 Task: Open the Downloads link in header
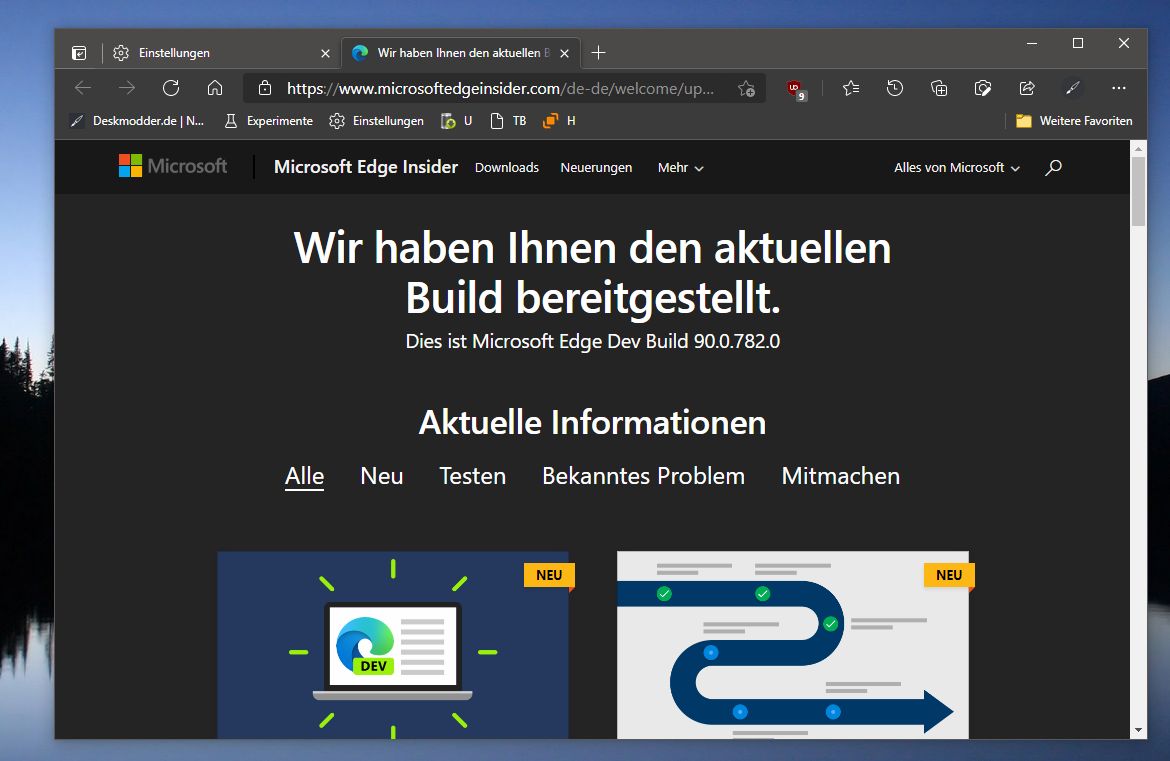pyautogui.click(x=507, y=168)
